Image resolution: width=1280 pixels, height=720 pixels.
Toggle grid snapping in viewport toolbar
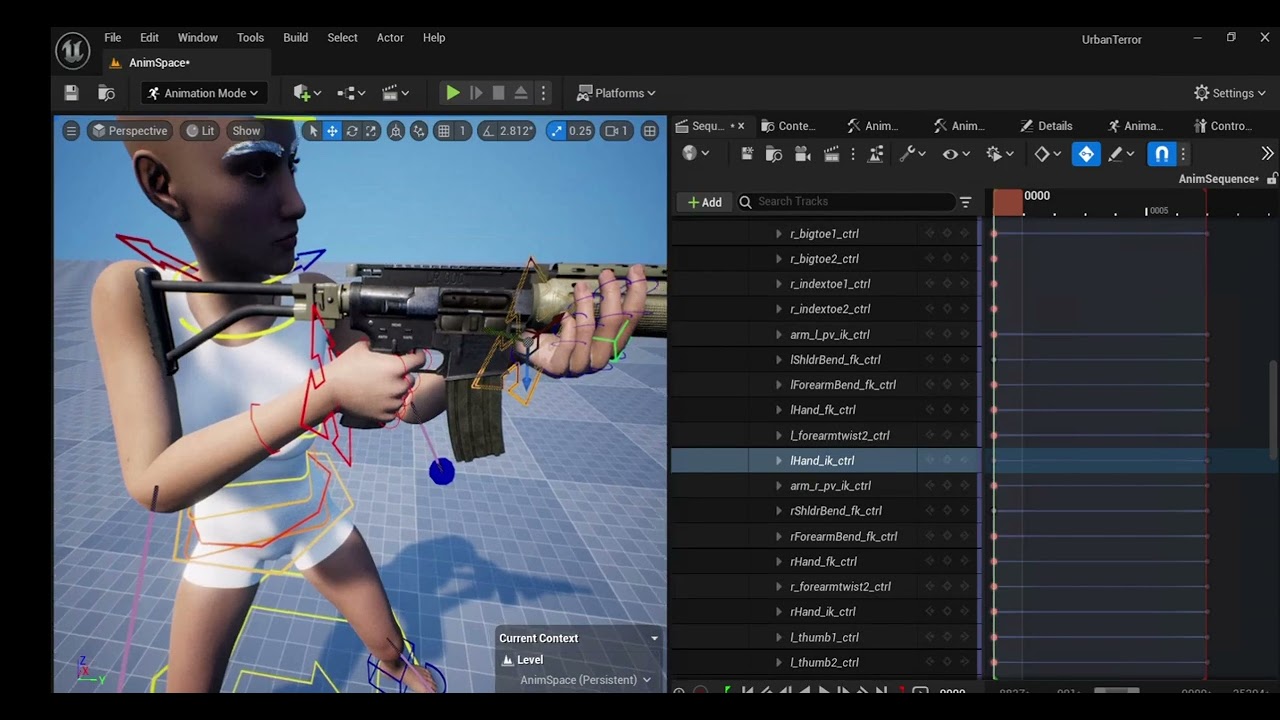(444, 131)
